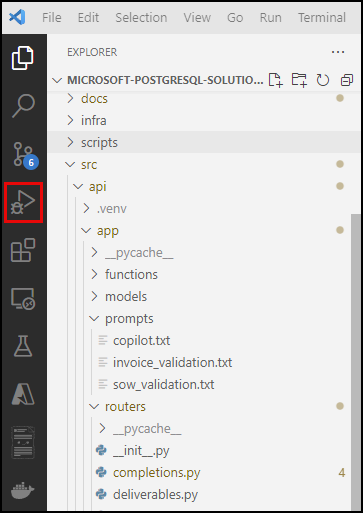This screenshot has width=363, height=513.
Task: Collapse the src folder
Action: 204,164
